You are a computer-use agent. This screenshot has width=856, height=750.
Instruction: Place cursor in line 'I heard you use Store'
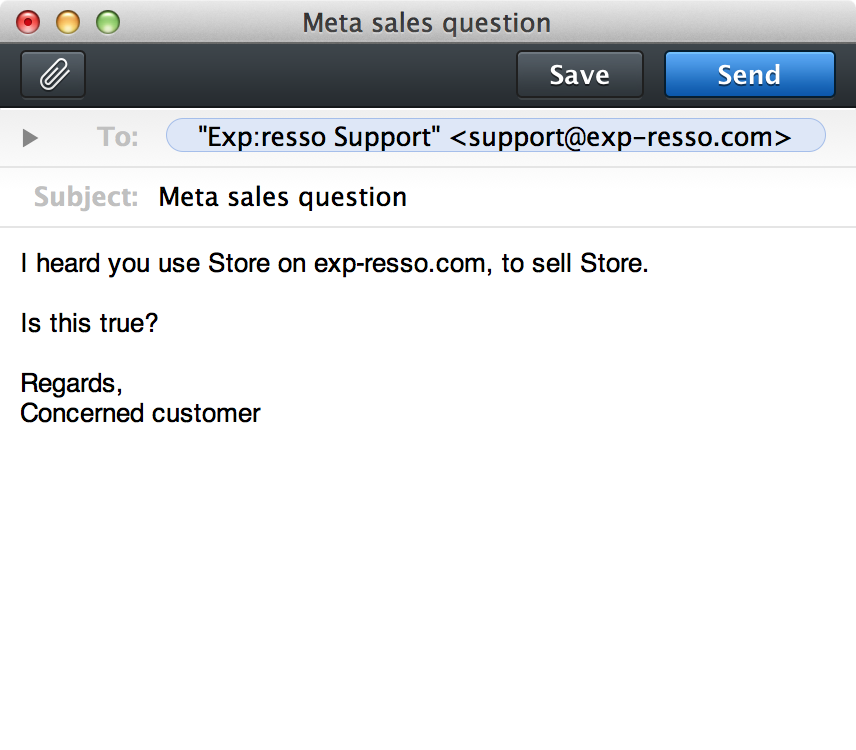click(x=334, y=264)
